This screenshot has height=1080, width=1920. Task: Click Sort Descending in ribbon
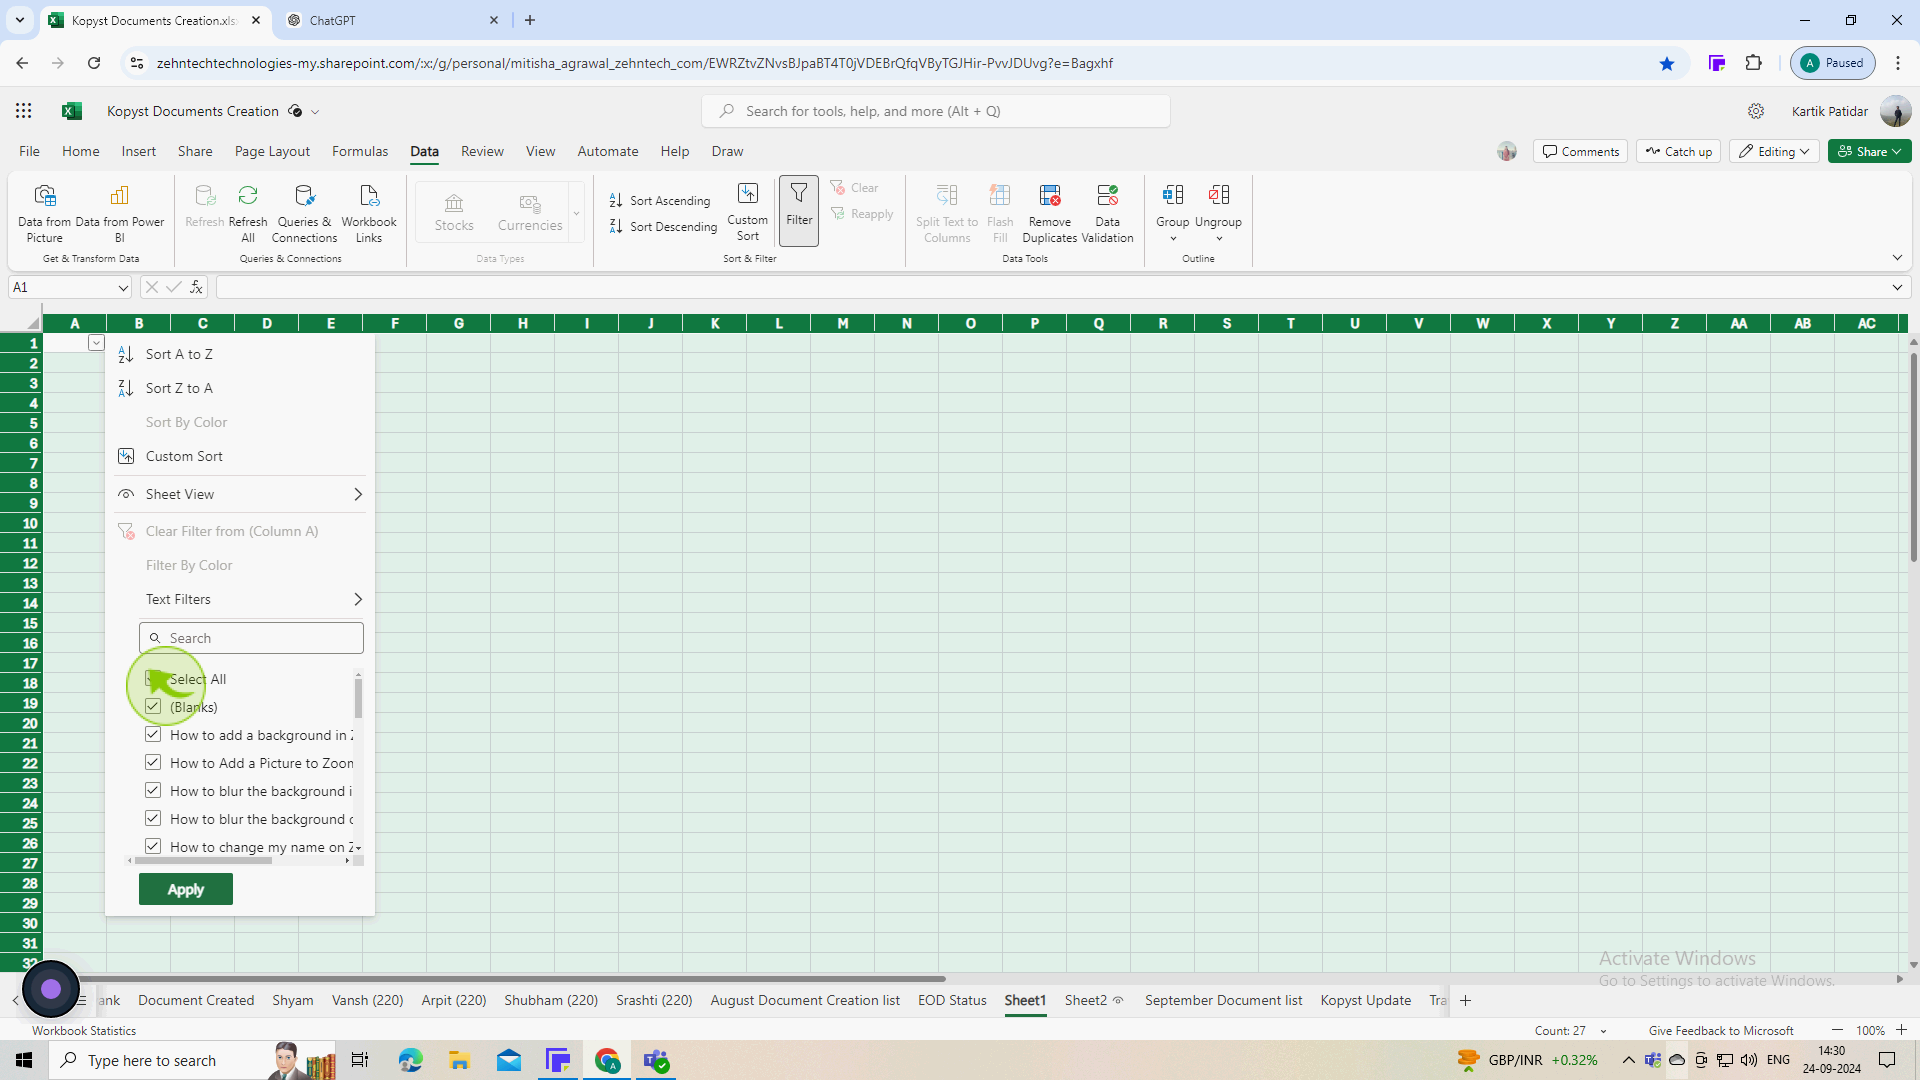663,226
